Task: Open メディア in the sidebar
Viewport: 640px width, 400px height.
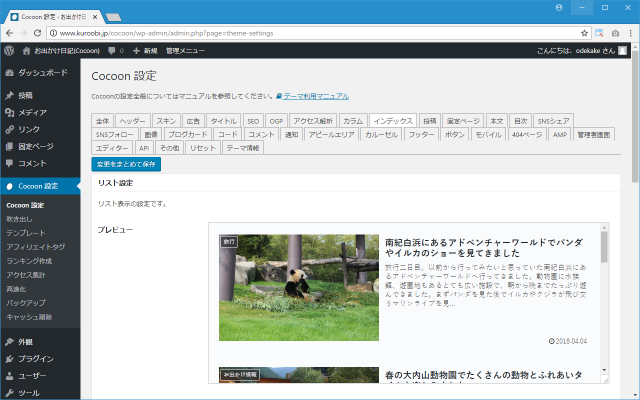Action: coord(32,113)
